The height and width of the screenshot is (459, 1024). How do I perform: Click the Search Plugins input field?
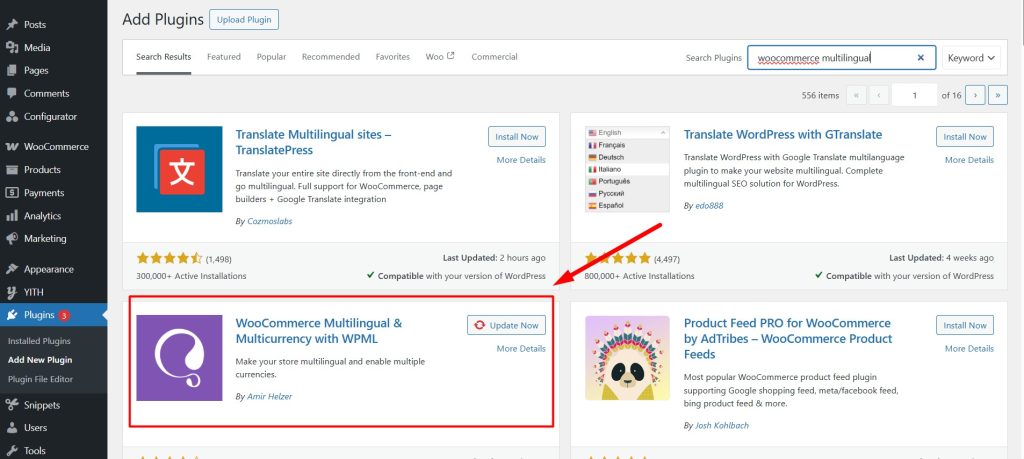830,58
